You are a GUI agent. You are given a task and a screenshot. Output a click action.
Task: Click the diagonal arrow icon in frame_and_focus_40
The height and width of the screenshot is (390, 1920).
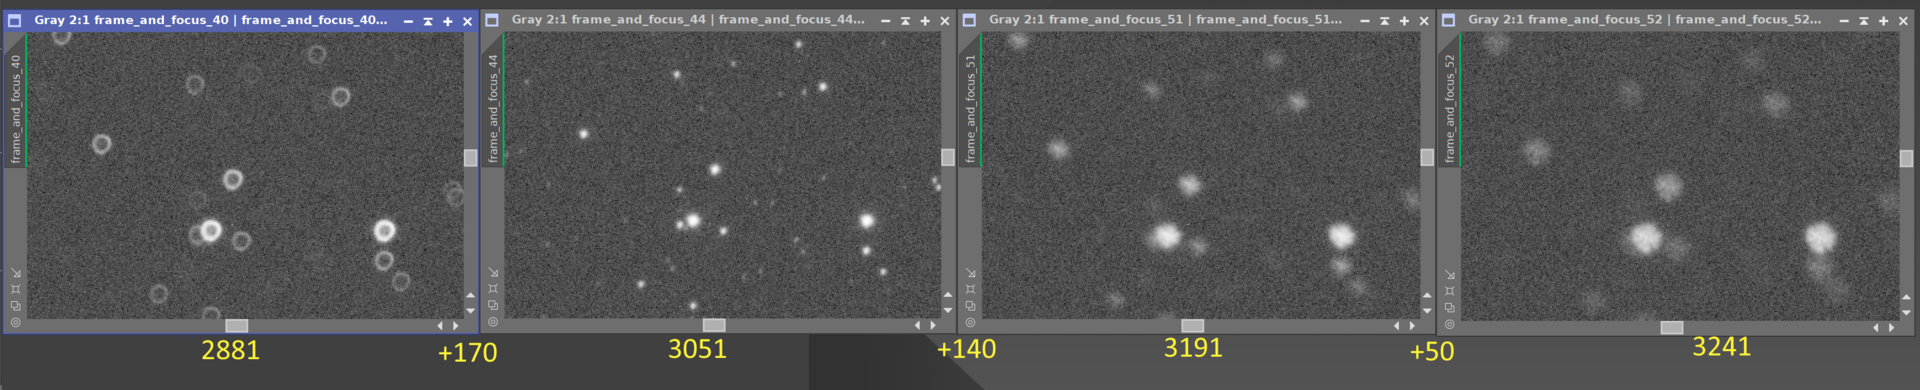click(15, 273)
